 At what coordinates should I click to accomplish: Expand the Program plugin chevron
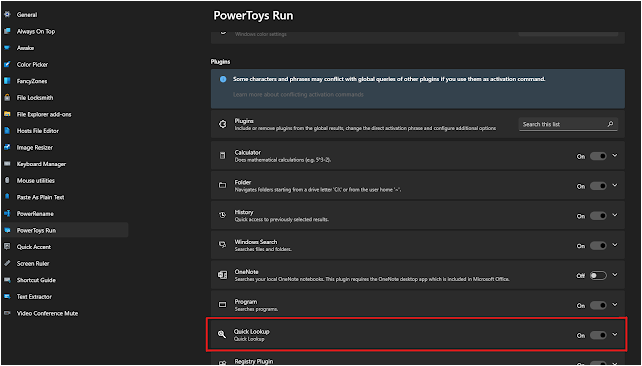(x=615, y=305)
